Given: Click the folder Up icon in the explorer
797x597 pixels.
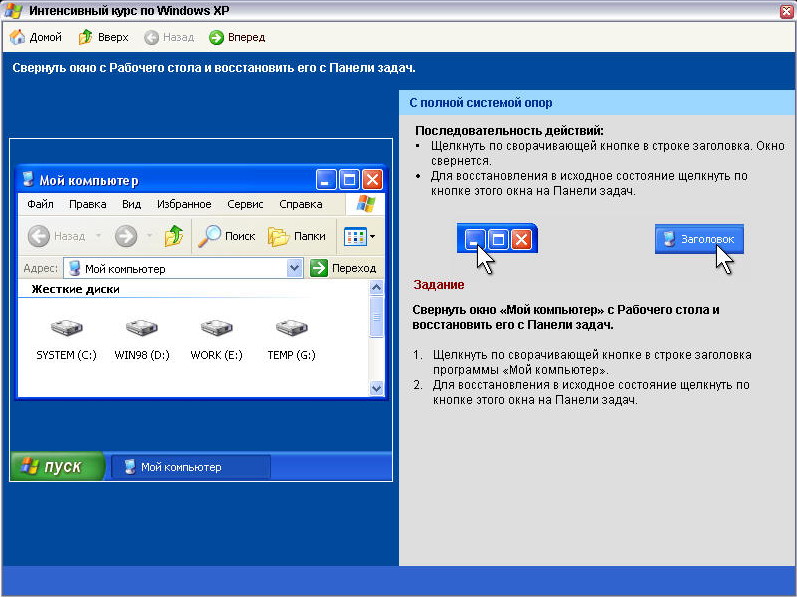Looking at the screenshot, I should (173, 236).
